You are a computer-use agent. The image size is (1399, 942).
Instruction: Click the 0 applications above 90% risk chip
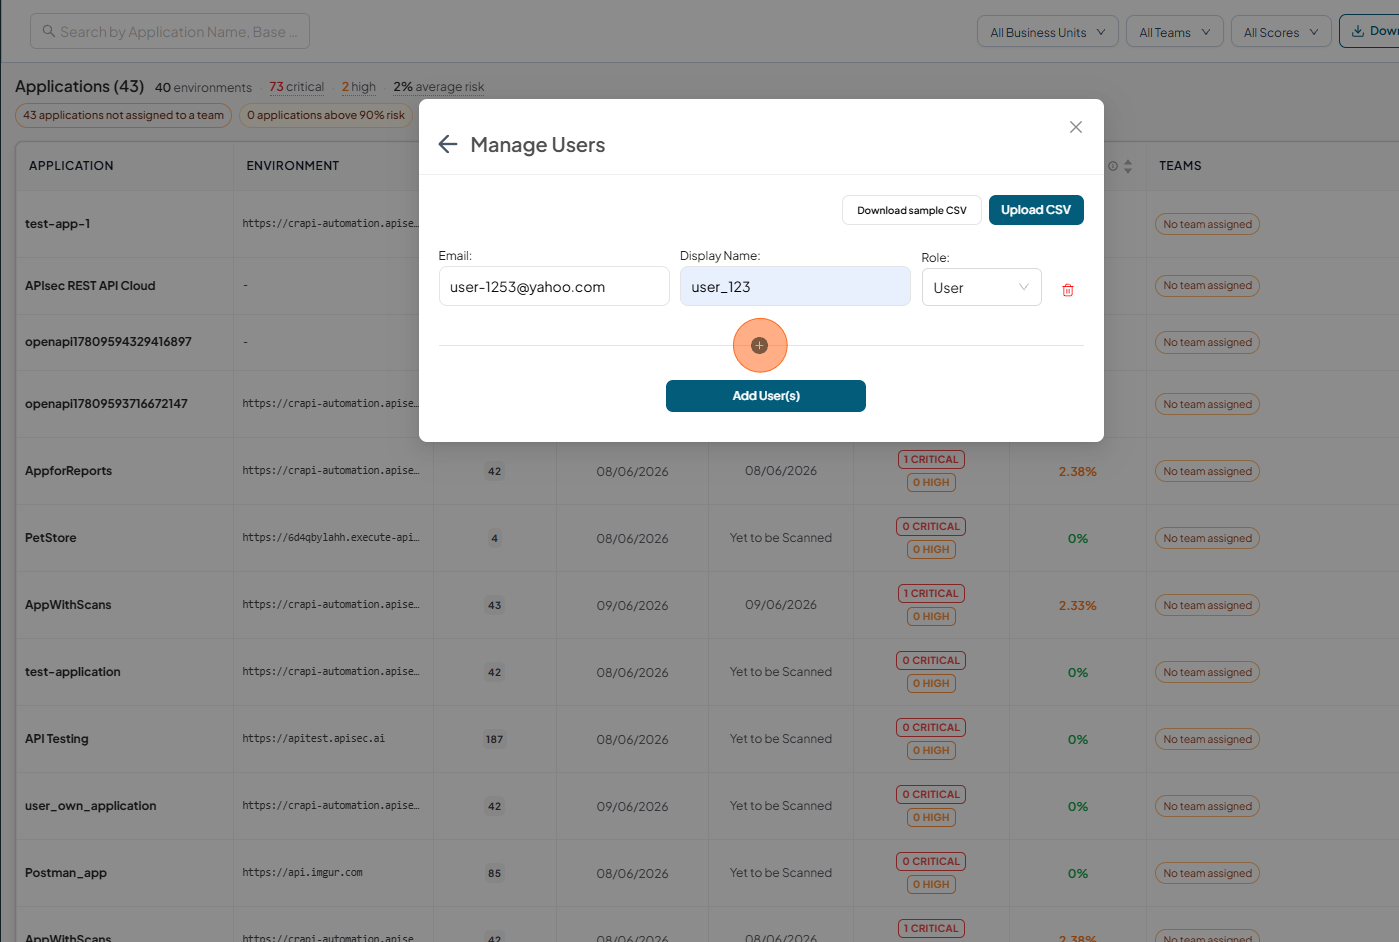[x=326, y=115]
